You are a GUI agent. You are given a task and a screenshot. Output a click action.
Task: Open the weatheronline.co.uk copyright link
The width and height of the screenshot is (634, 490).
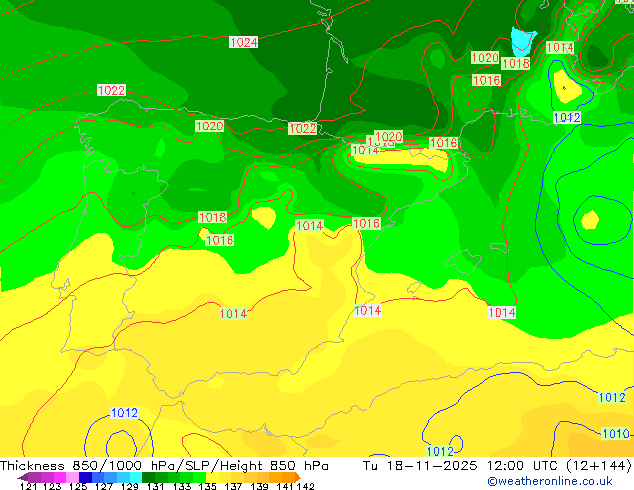(x=550, y=481)
